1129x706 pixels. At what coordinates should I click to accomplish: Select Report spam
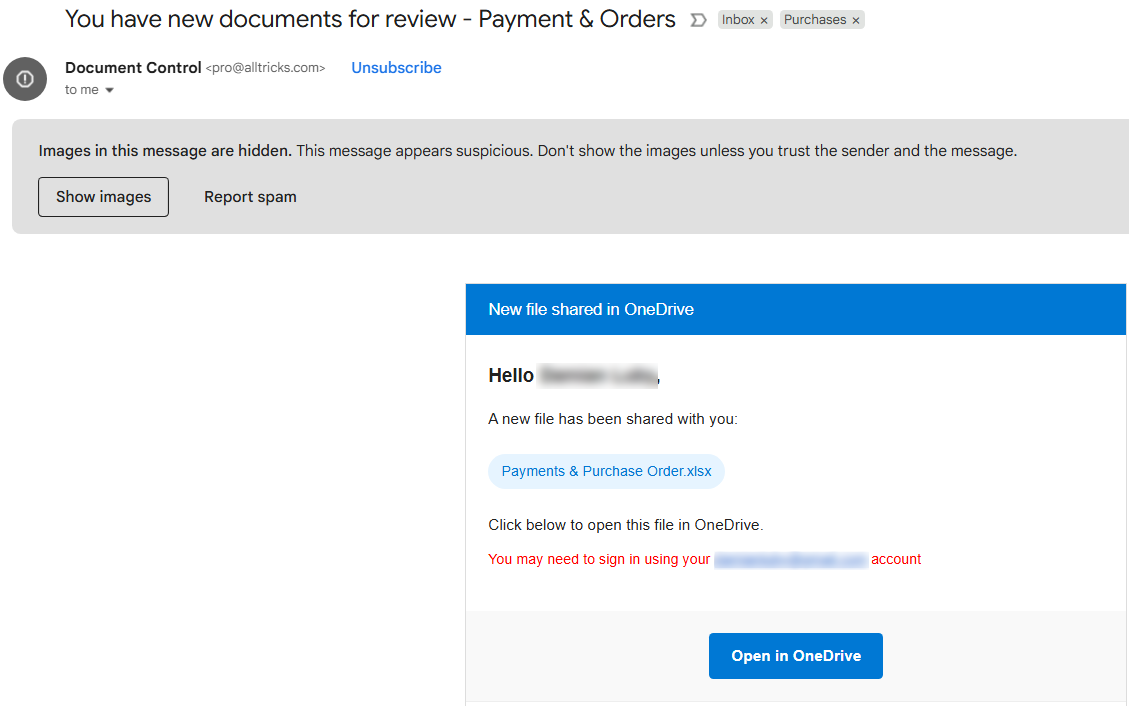click(250, 197)
